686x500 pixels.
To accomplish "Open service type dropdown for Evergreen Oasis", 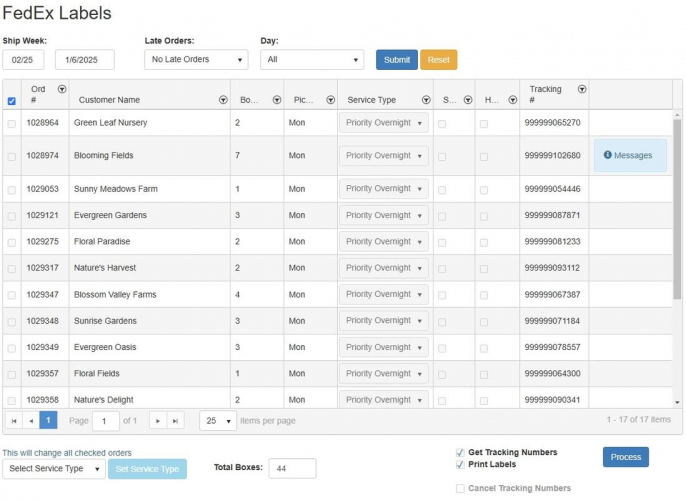I will tap(384, 347).
